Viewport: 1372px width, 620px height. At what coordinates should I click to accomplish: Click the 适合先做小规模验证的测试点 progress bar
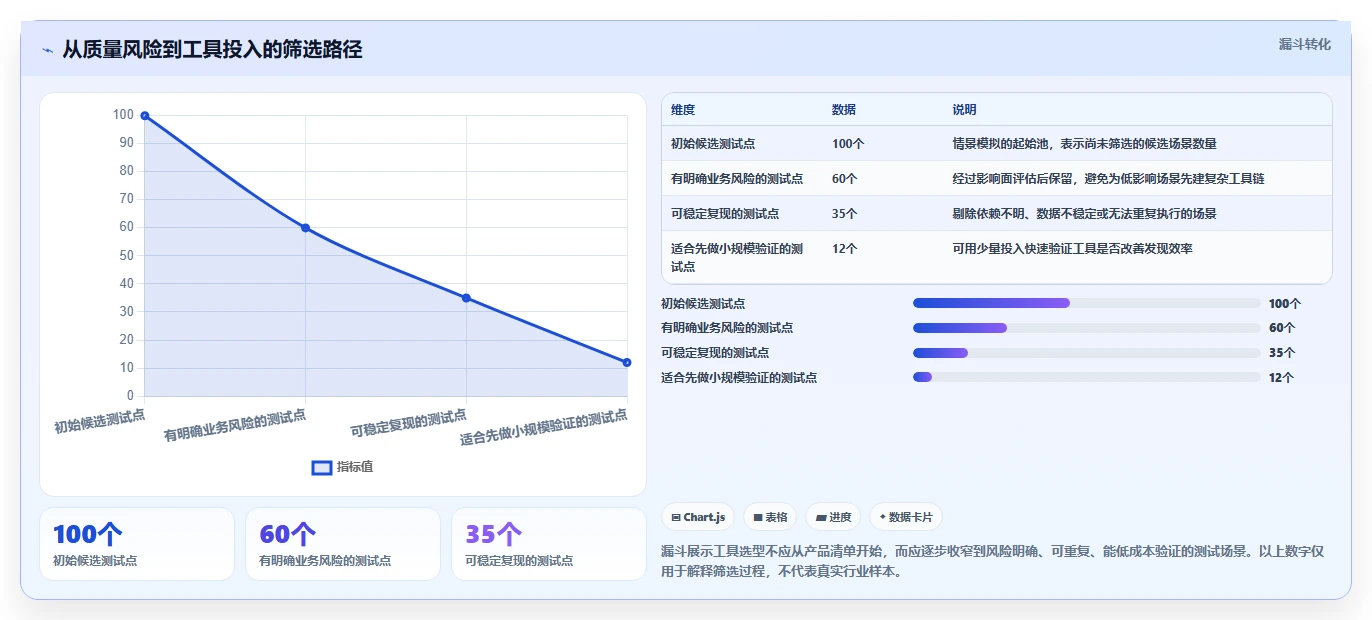point(1086,377)
